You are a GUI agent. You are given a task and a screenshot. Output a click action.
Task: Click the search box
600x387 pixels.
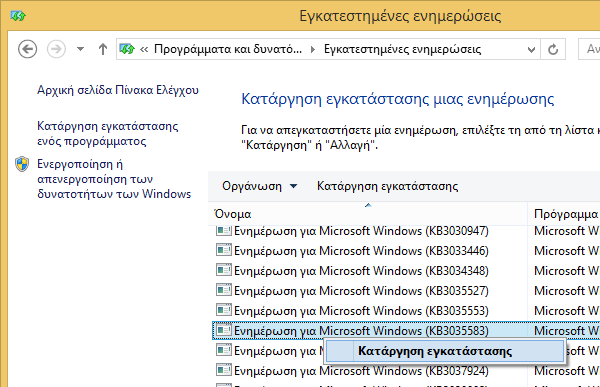coord(589,49)
